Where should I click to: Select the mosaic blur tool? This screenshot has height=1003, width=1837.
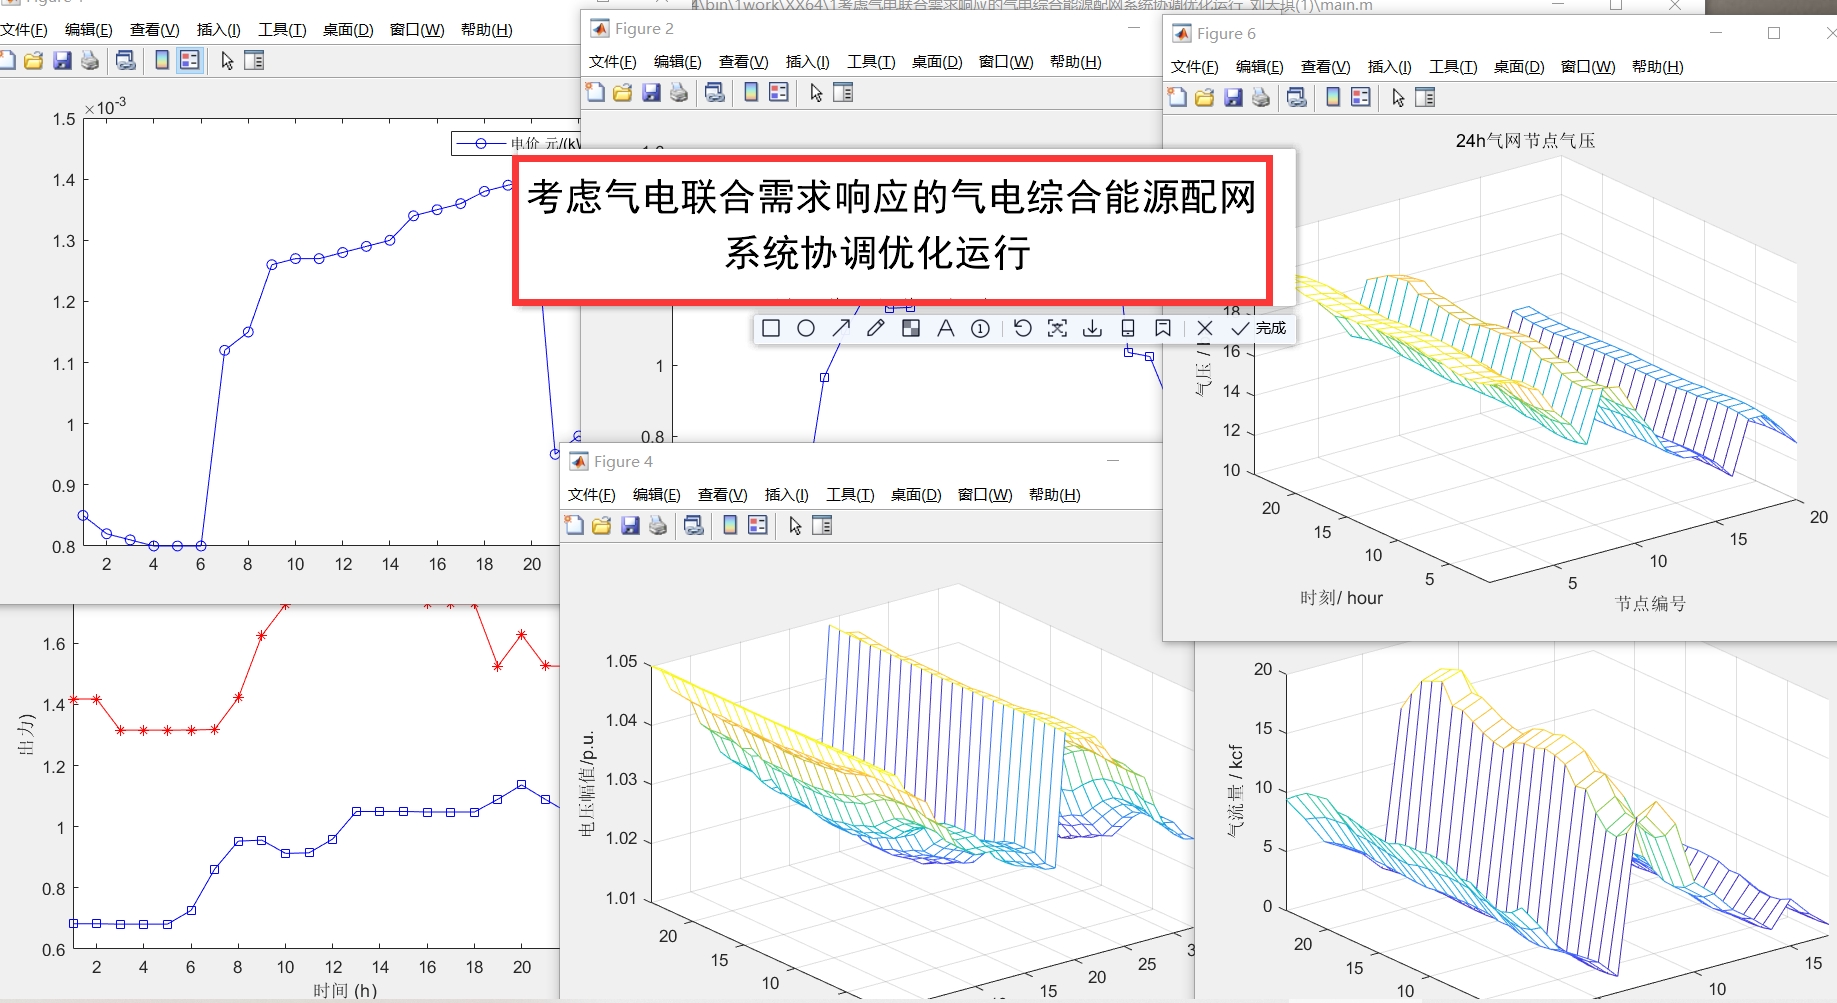[x=911, y=328]
